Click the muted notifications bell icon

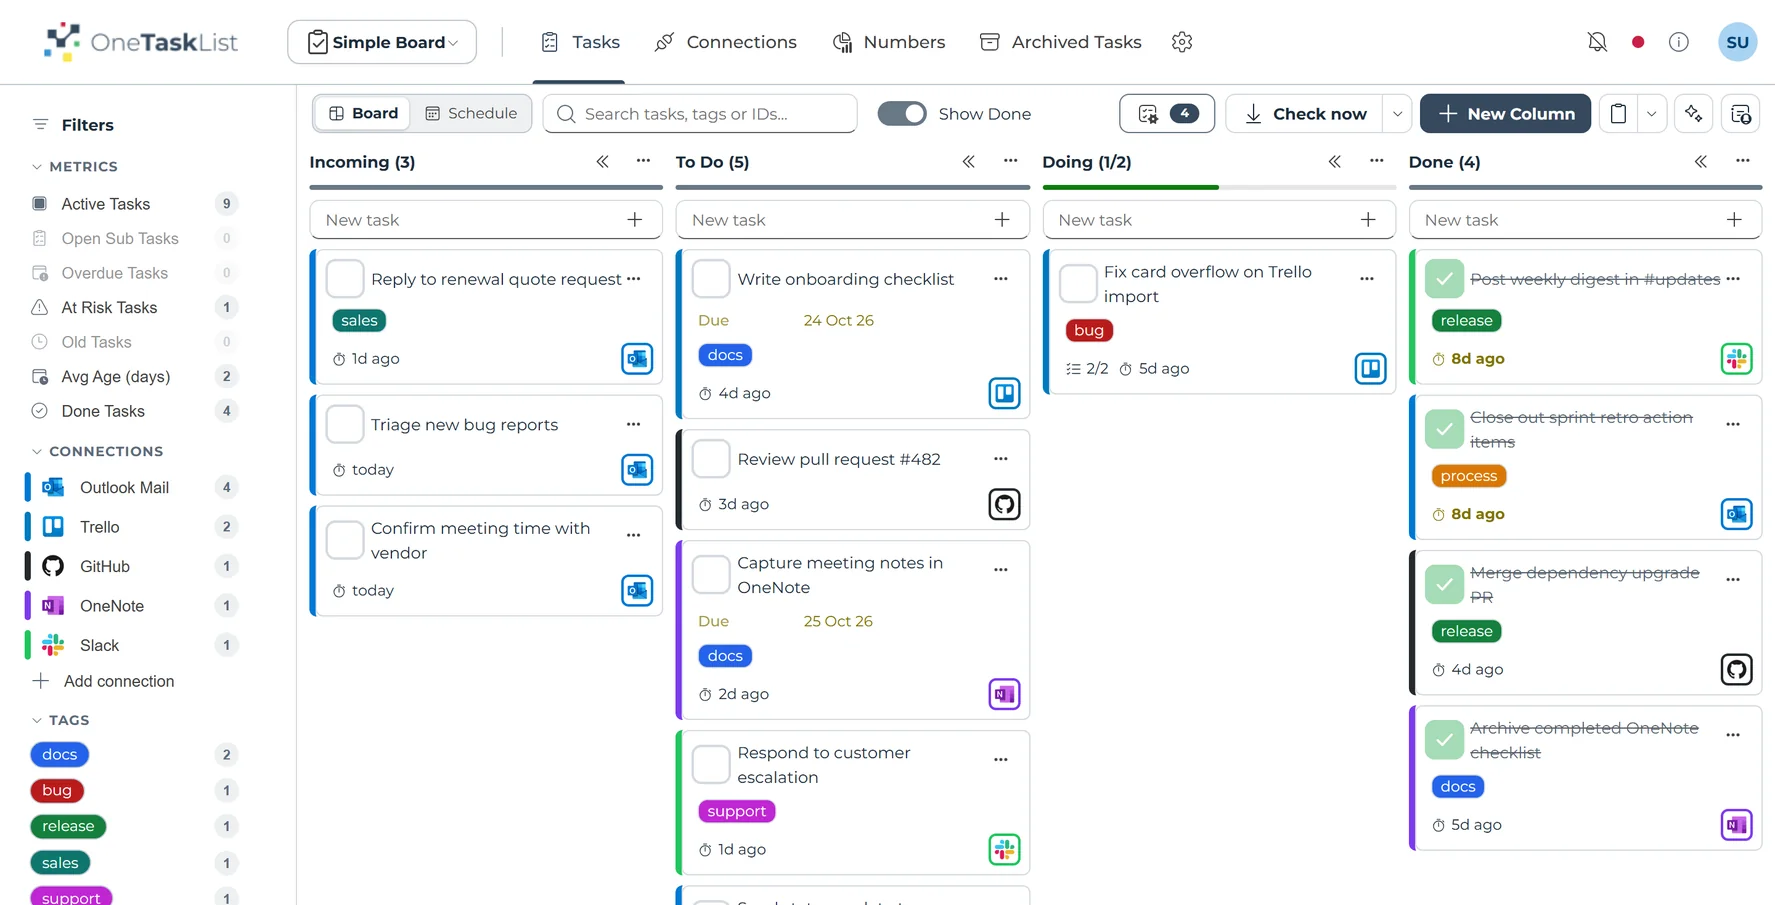pyautogui.click(x=1597, y=42)
